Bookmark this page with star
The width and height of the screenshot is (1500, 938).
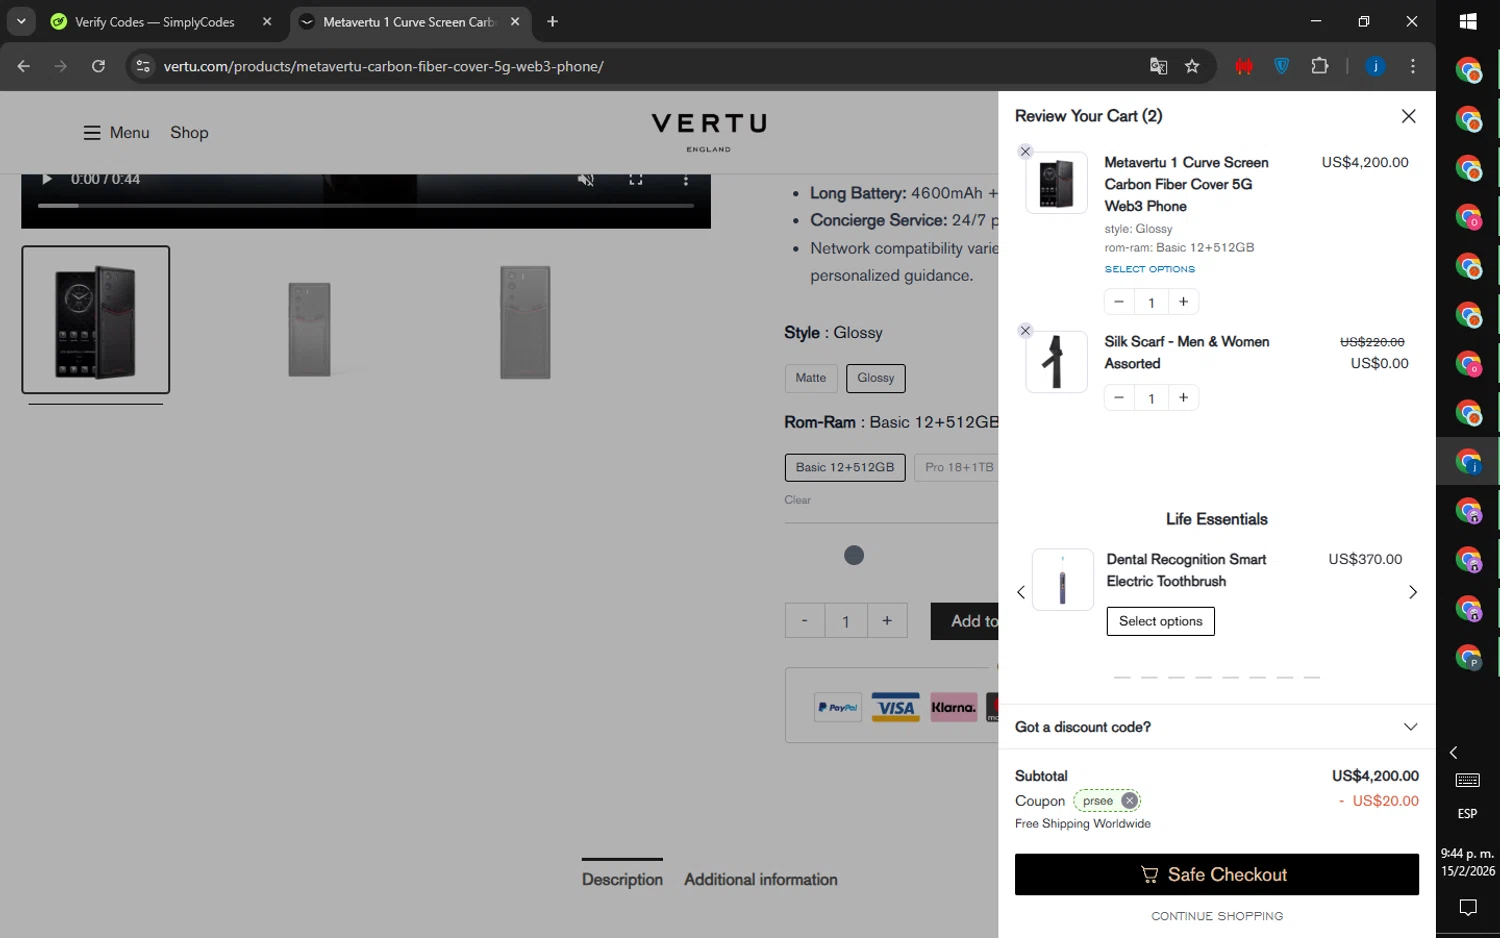click(1192, 66)
